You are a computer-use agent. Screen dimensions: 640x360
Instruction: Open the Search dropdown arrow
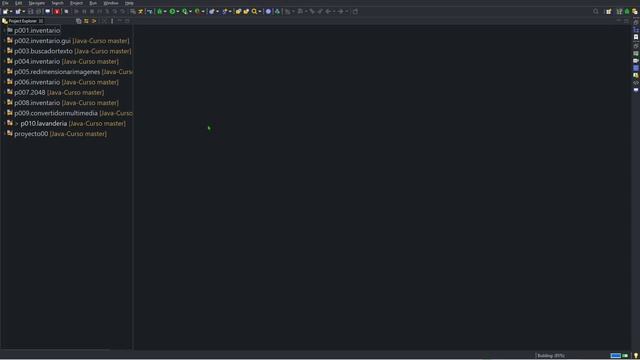(260, 11)
